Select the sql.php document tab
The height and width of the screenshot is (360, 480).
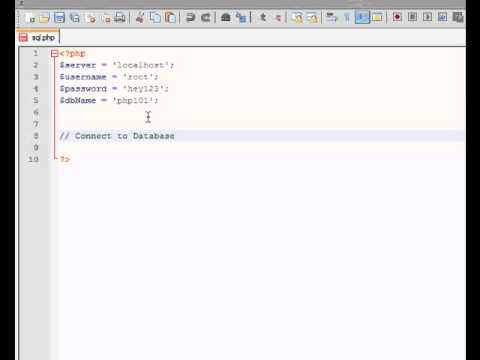(38, 38)
